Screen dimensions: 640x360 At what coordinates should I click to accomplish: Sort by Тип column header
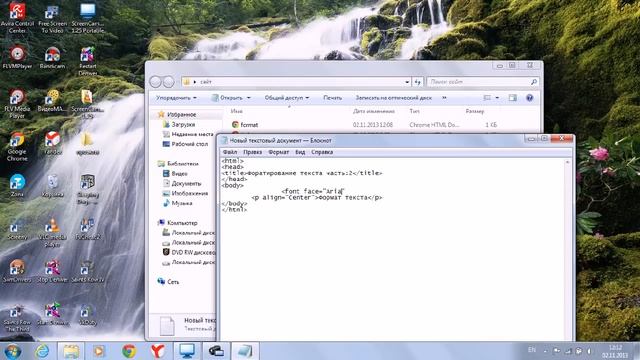pyautogui.click(x=414, y=111)
